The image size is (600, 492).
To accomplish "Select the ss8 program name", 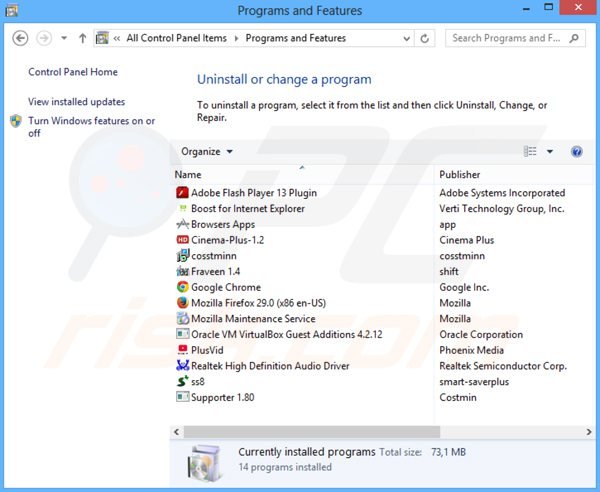I will pos(198,381).
